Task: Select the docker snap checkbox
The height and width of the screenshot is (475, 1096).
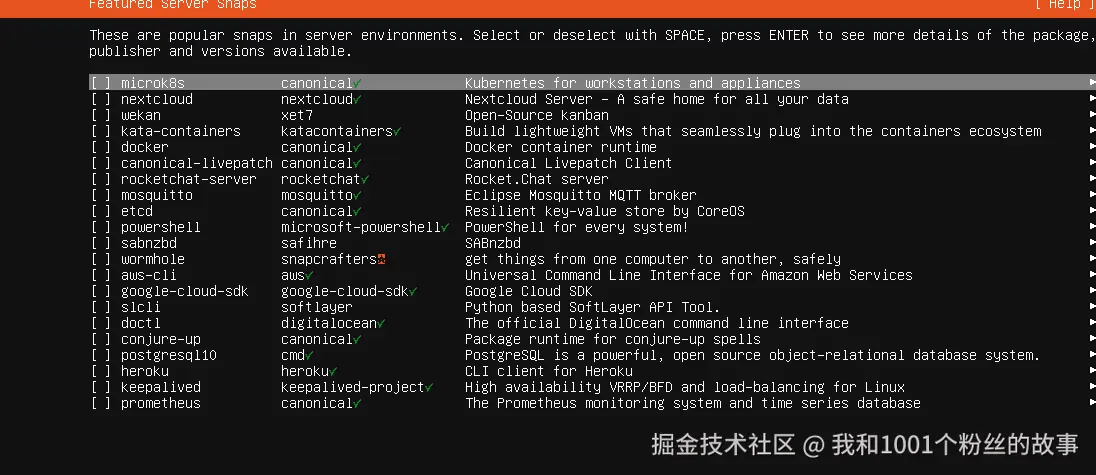Action: (100, 147)
